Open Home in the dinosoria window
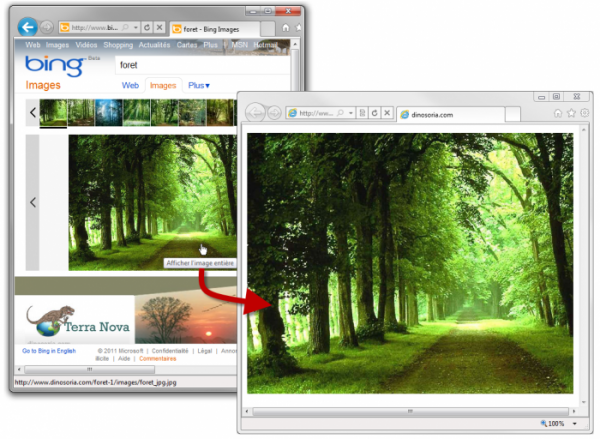Image resolution: width=600 pixels, height=439 pixels. [558, 114]
